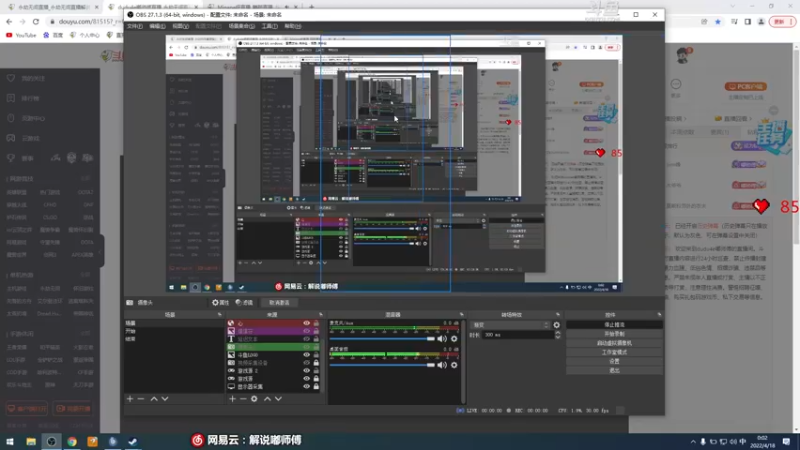Image resolution: width=800 pixels, height=450 pixels.
Task: Open Windows Start menu
Action: pos(10,441)
